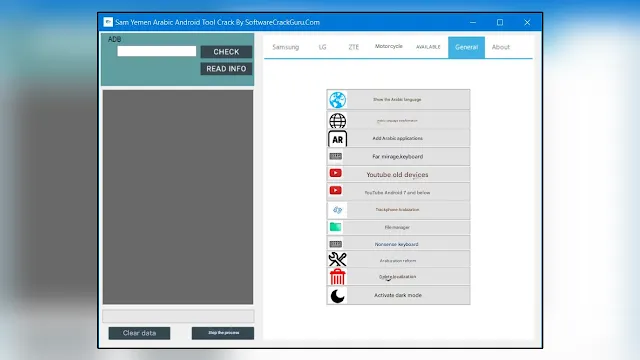Open the Samsung tab
This screenshot has width=640, height=360.
(x=286, y=47)
